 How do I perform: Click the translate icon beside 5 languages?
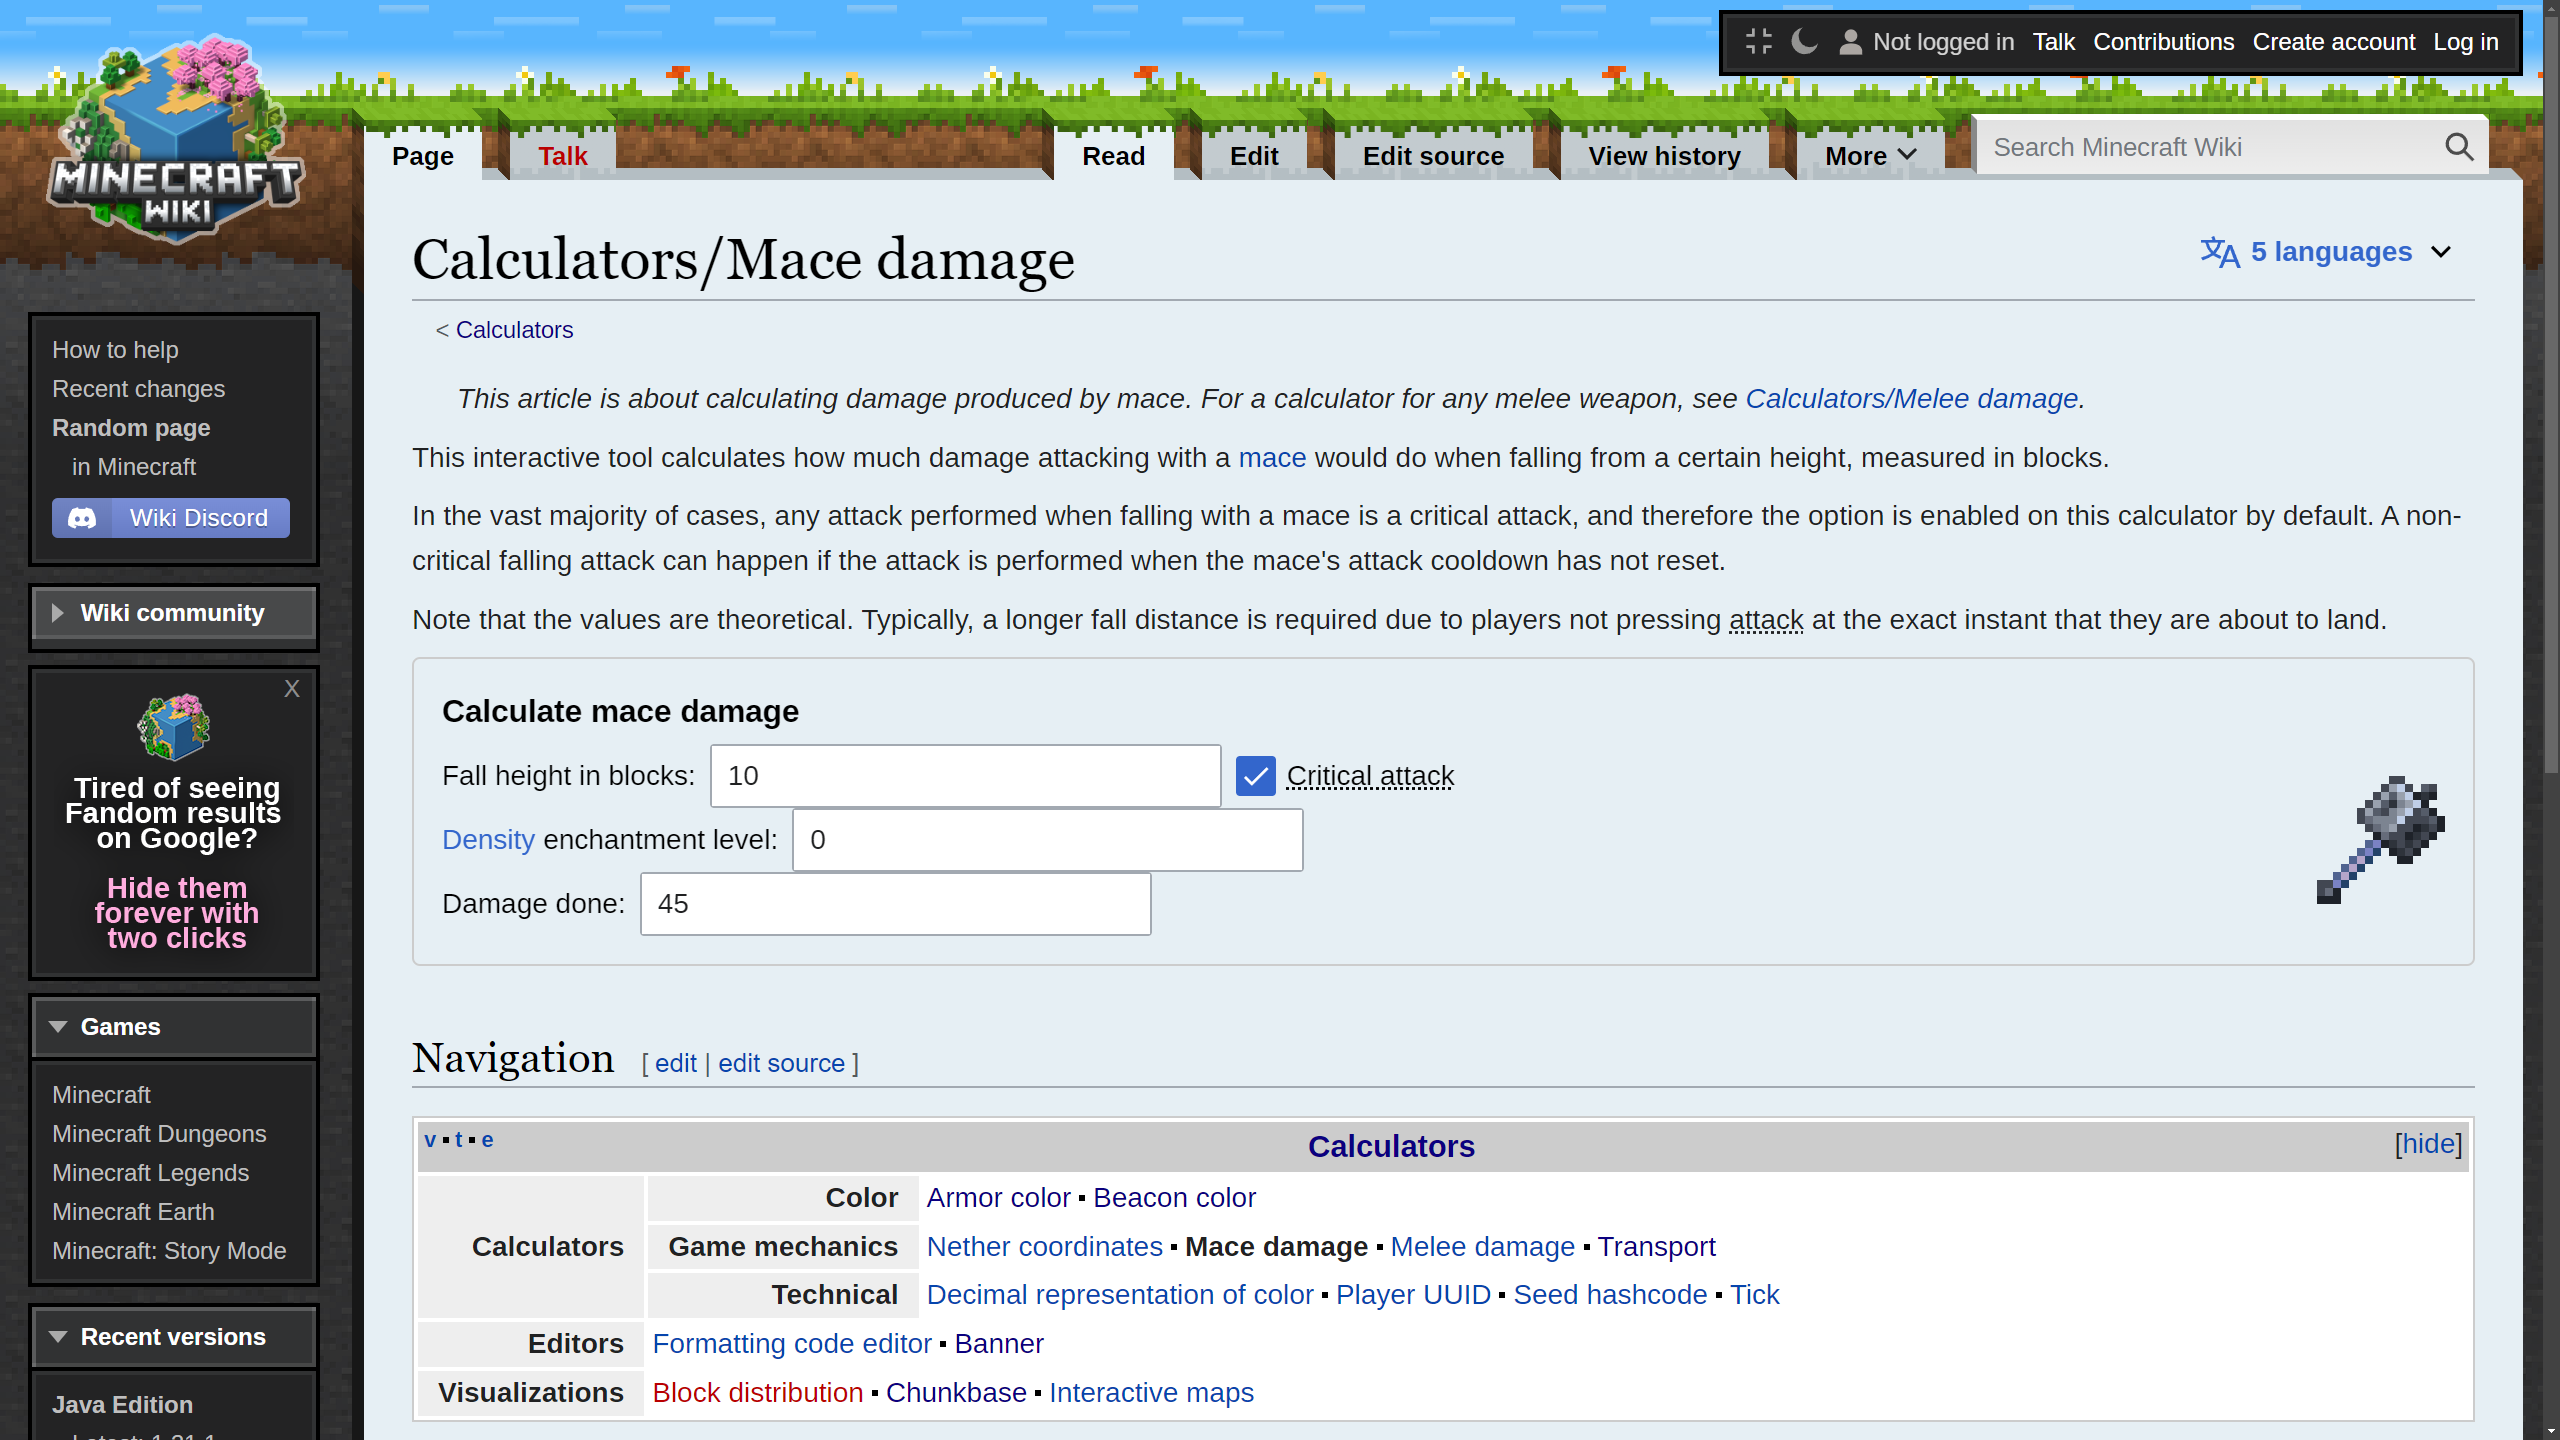pos(2221,252)
